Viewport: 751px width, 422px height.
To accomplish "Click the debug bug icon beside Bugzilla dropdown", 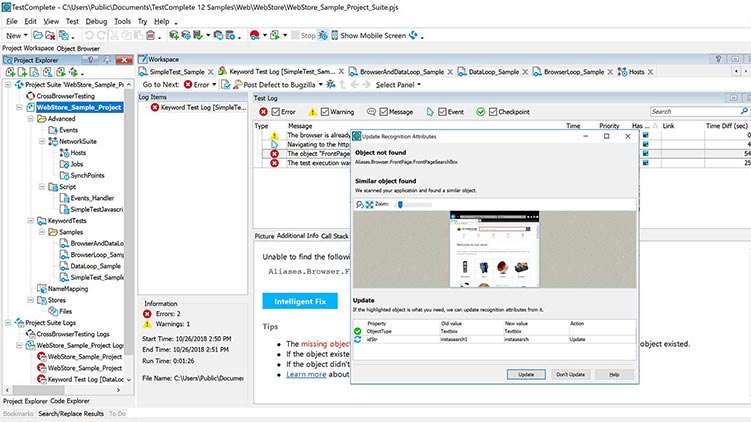I will click(330, 85).
